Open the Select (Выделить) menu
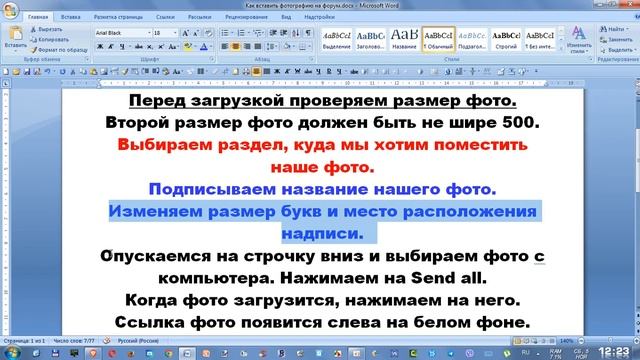Screen dimensions: 640x360 click(x=617, y=50)
